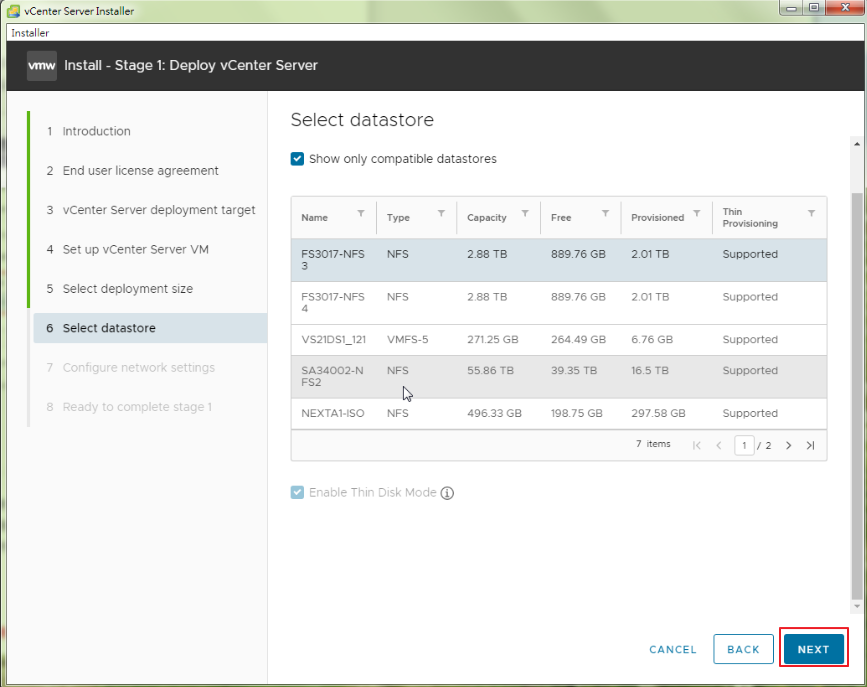Click the VMFS-5 type cell
The width and height of the screenshot is (867, 687).
pyautogui.click(x=408, y=340)
